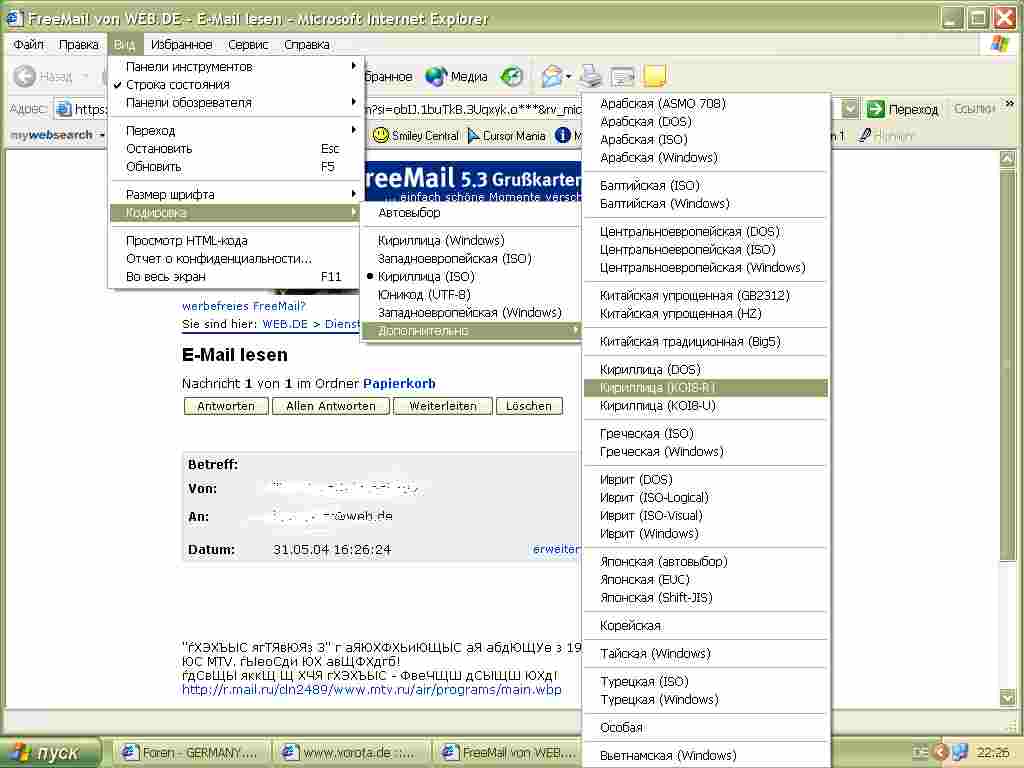The image size is (1024, 768).
Task: Click the Windows logo throbber icon
Action: click(x=999, y=44)
